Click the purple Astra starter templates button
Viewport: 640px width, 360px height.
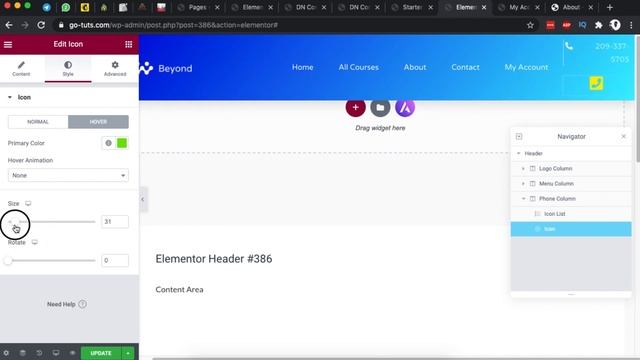pyautogui.click(x=405, y=107)
